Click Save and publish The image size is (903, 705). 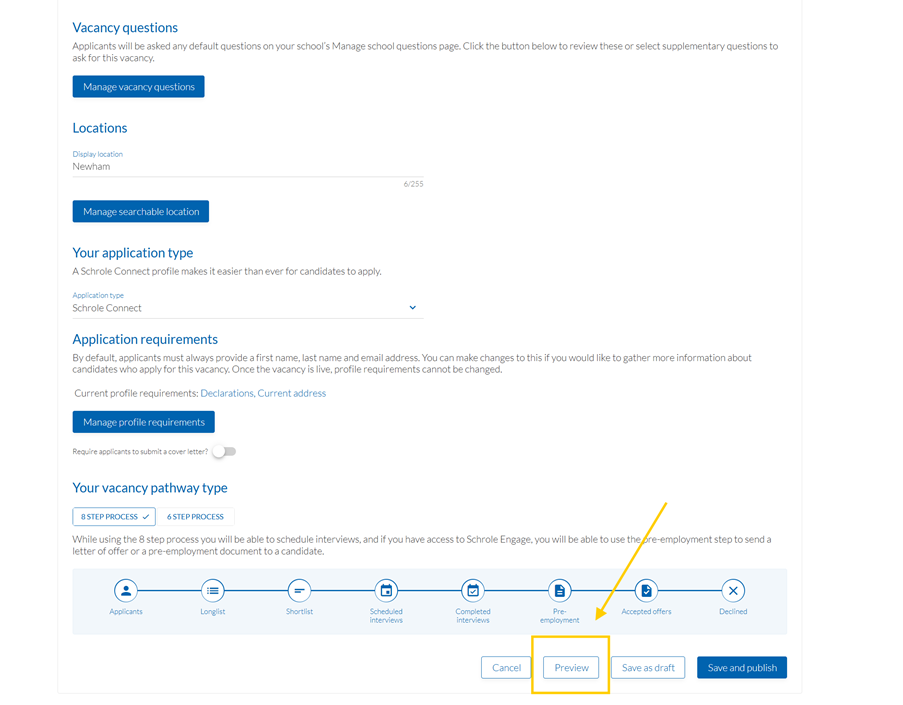[742, 668]
